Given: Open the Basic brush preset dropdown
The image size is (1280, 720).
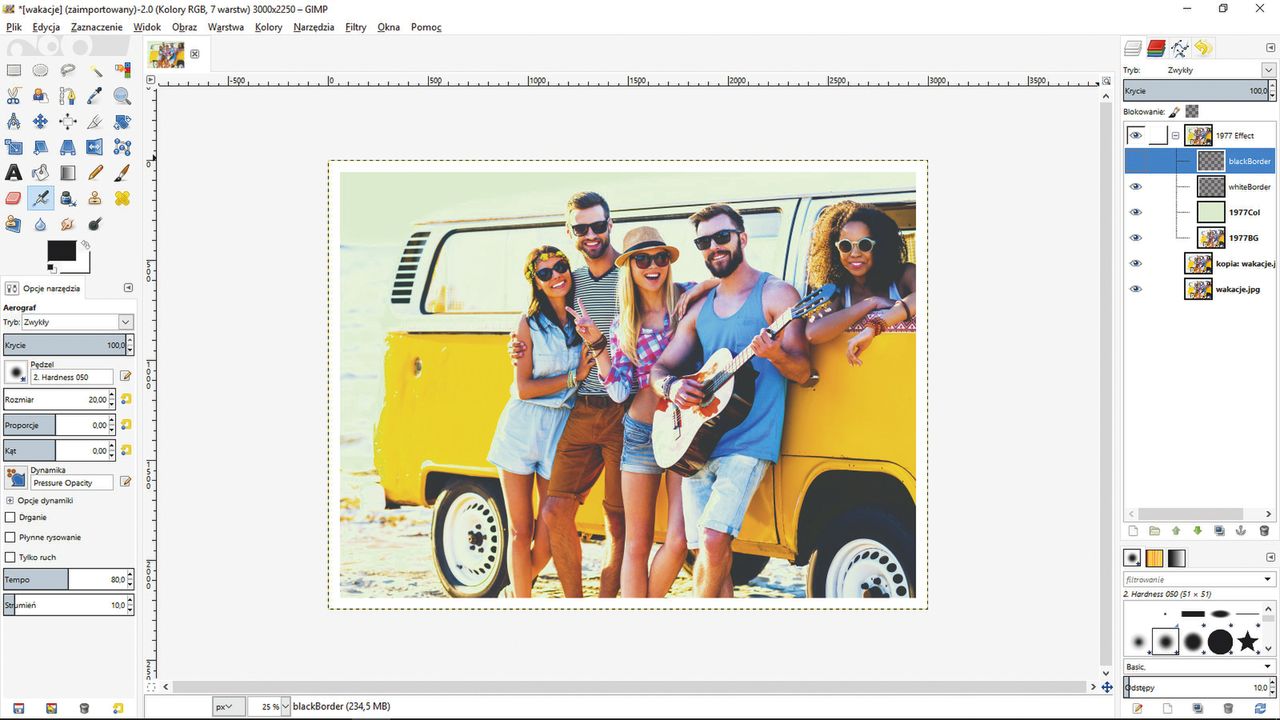Looking at the screenshot, I should pyautogui.click(x=1268, y=666).
